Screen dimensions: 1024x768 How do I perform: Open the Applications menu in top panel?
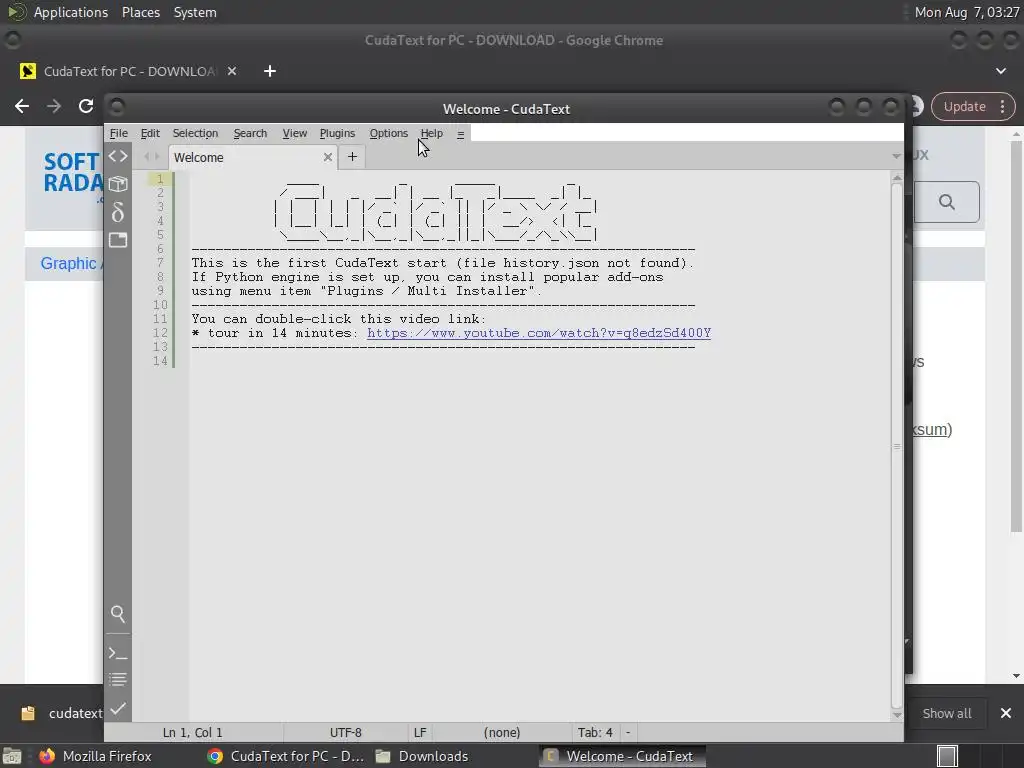pyautogui.click(x=71, y=12)
